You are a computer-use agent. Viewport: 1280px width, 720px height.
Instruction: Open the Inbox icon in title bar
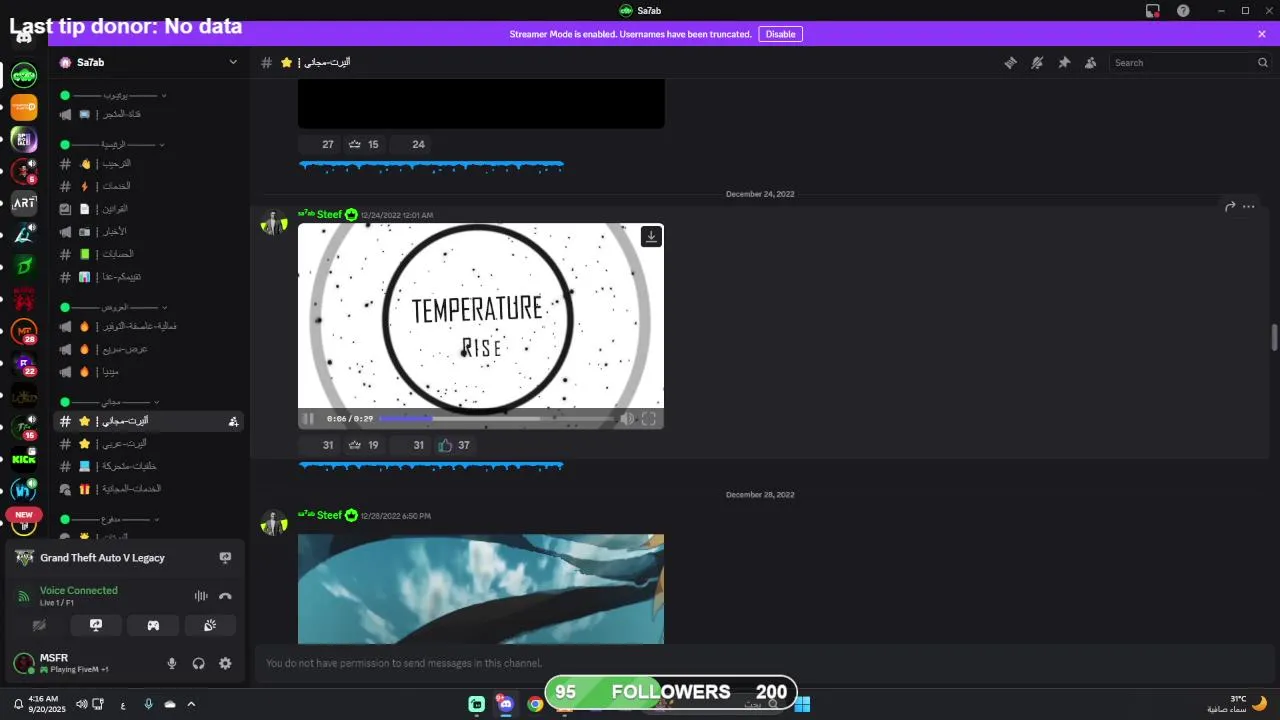[x=1153, y=10]
